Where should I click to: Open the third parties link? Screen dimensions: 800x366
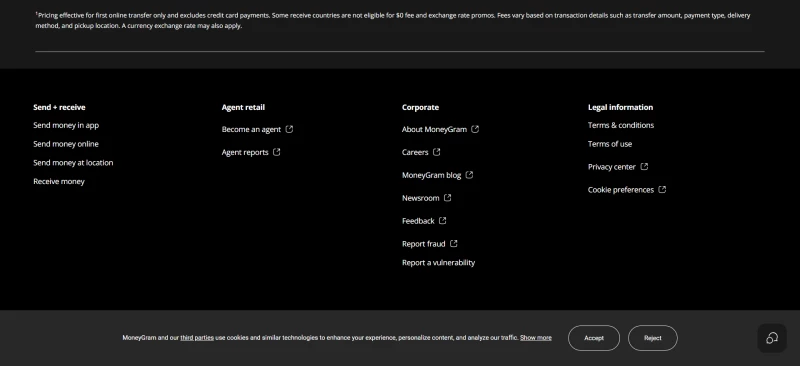point(197,337)
